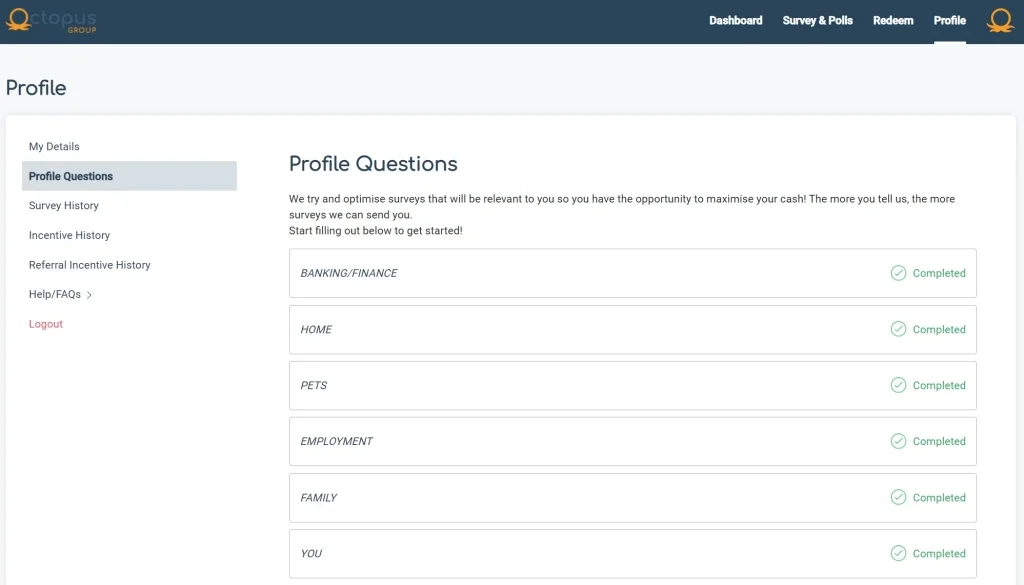Image resolution: width=1024 pixels, height=585 pixels.
Task: Click the Octopus Group logo
Action: (51, 21)
